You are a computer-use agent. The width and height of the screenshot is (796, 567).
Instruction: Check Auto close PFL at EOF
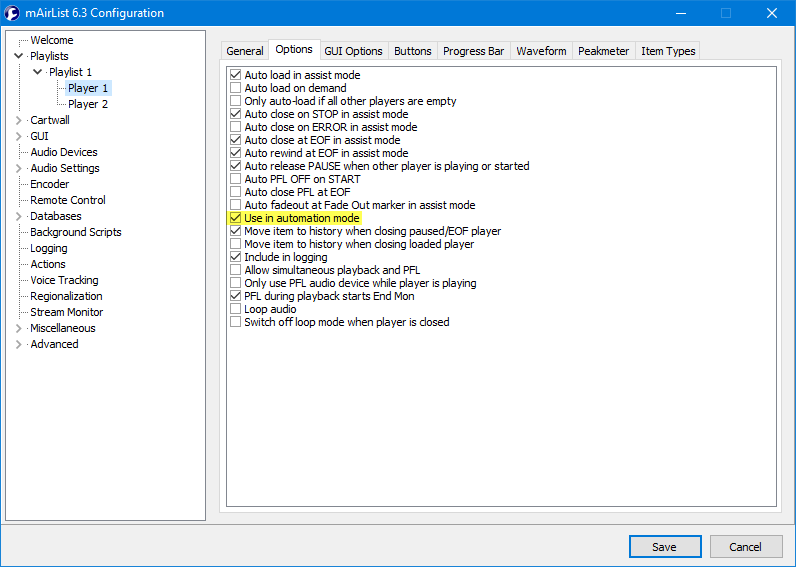point(235,192)
